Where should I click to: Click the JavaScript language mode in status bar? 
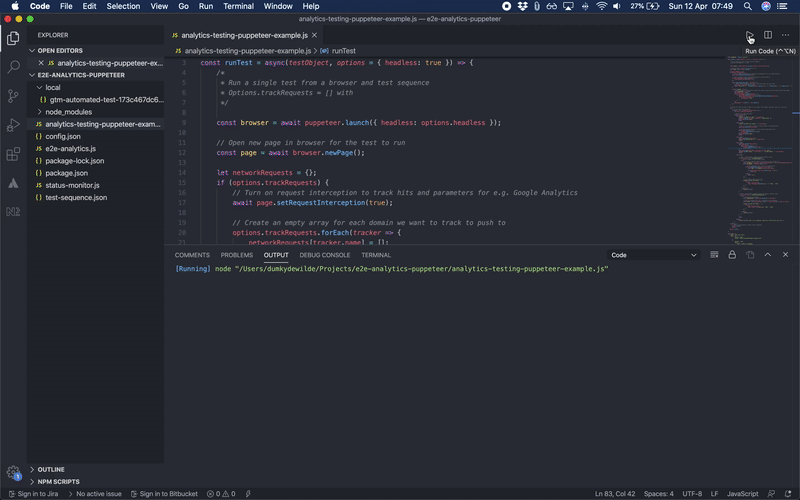click(x=742, y=494)
